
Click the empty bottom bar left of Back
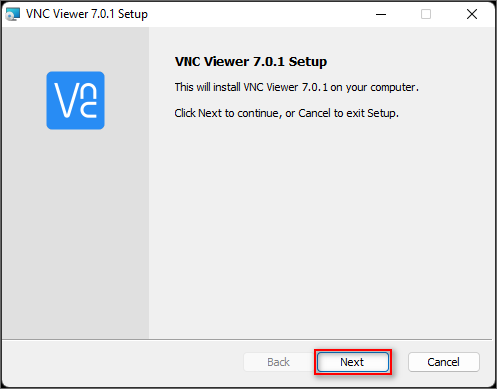point(123,363)
